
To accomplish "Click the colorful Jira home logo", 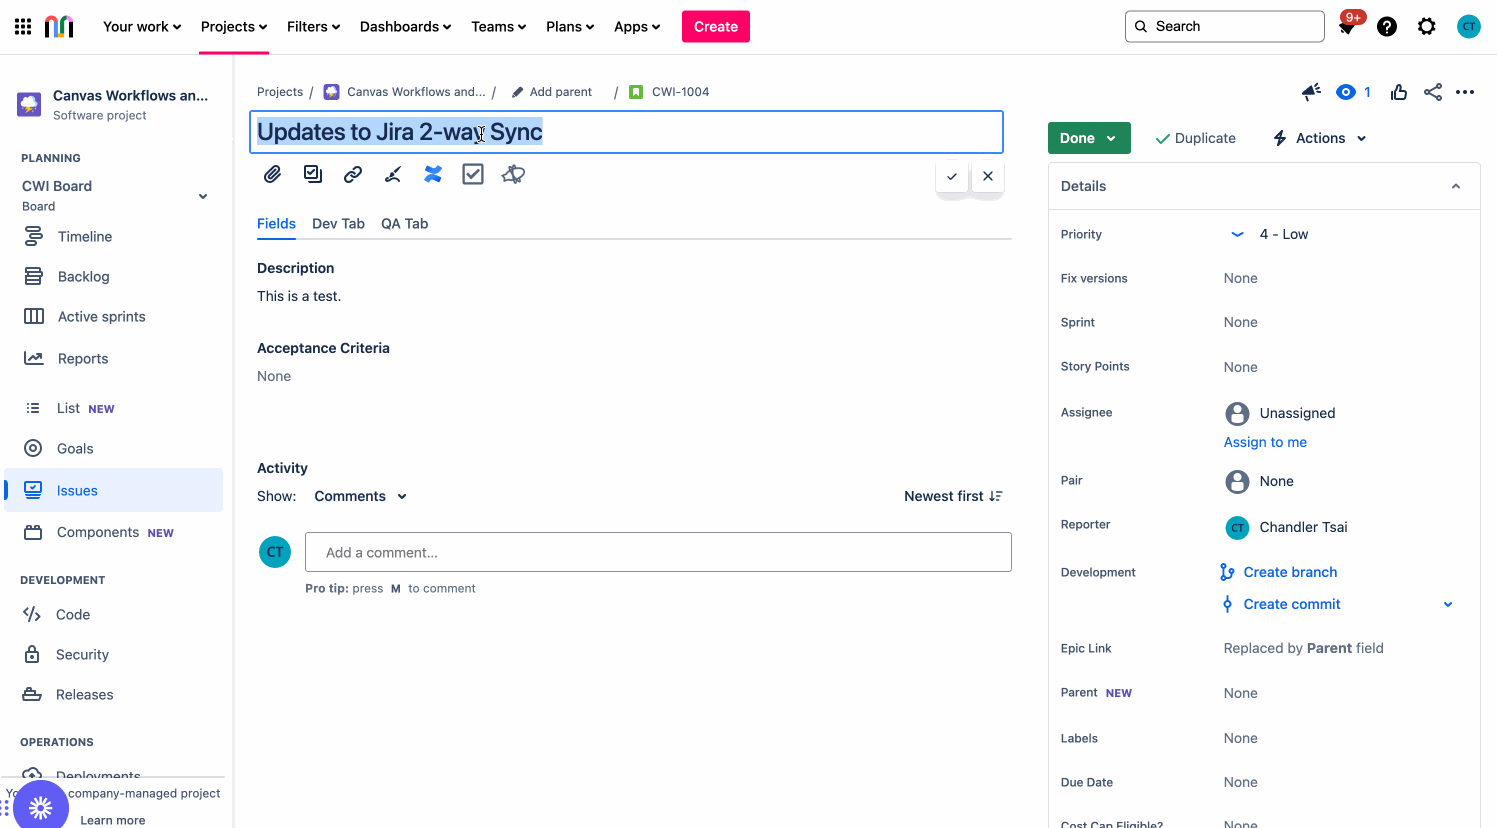I will click(x=59, y=27).
